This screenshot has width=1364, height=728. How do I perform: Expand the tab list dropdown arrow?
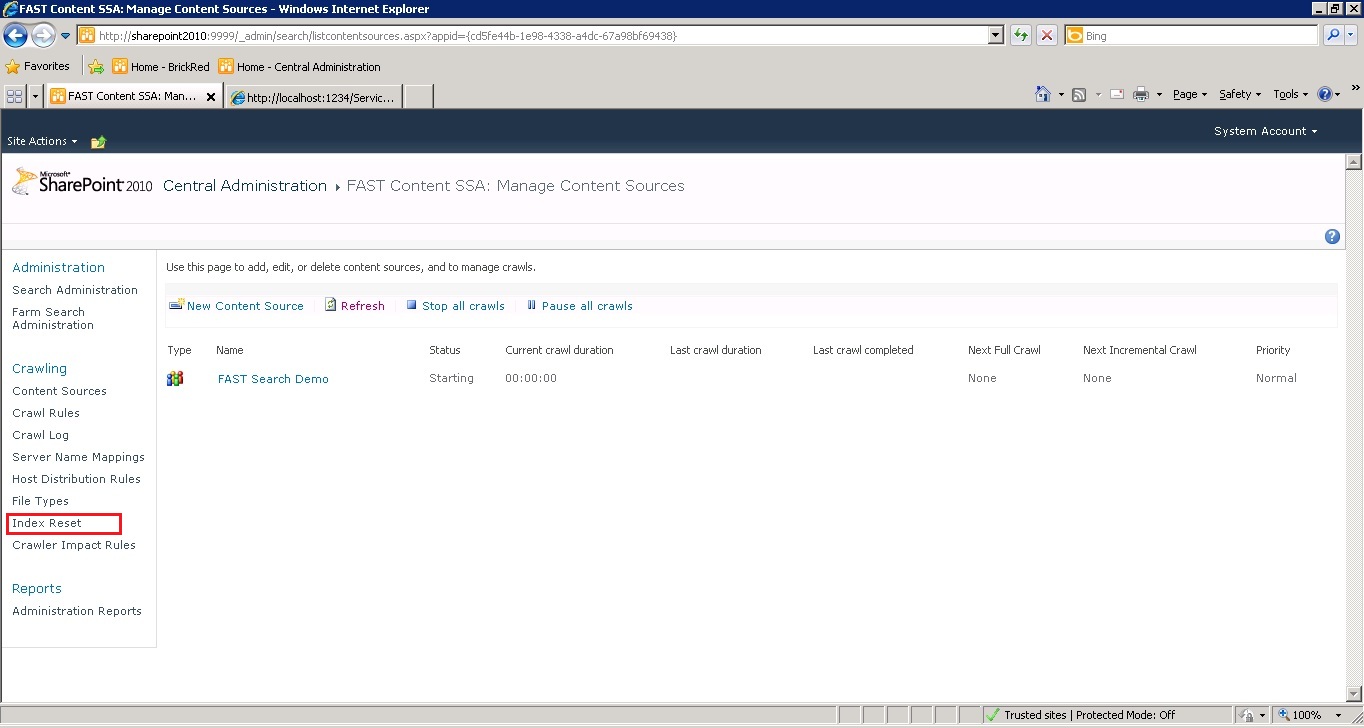point(36,96)
